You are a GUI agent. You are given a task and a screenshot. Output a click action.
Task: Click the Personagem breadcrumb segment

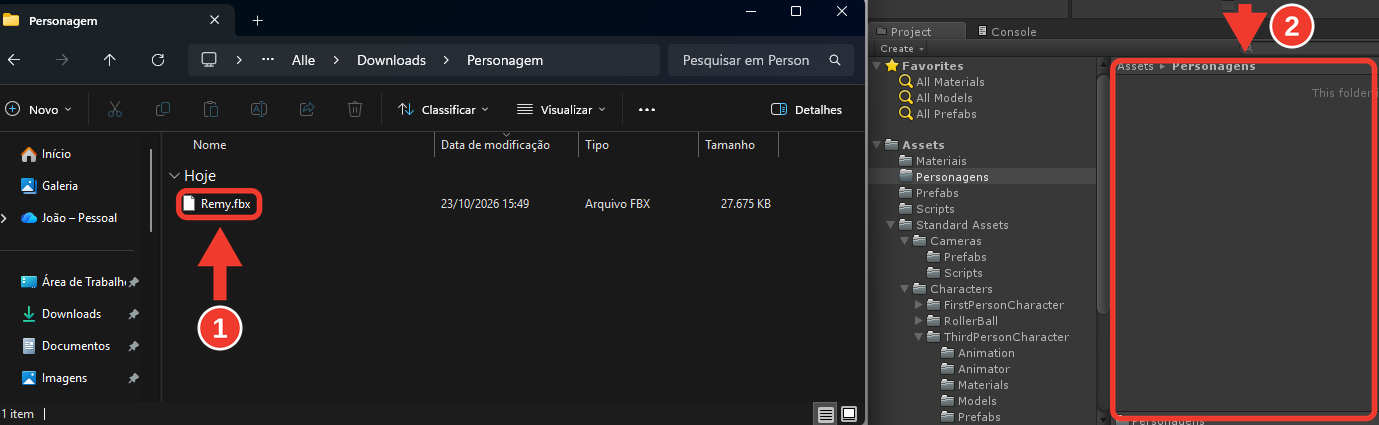click(505, 60)
